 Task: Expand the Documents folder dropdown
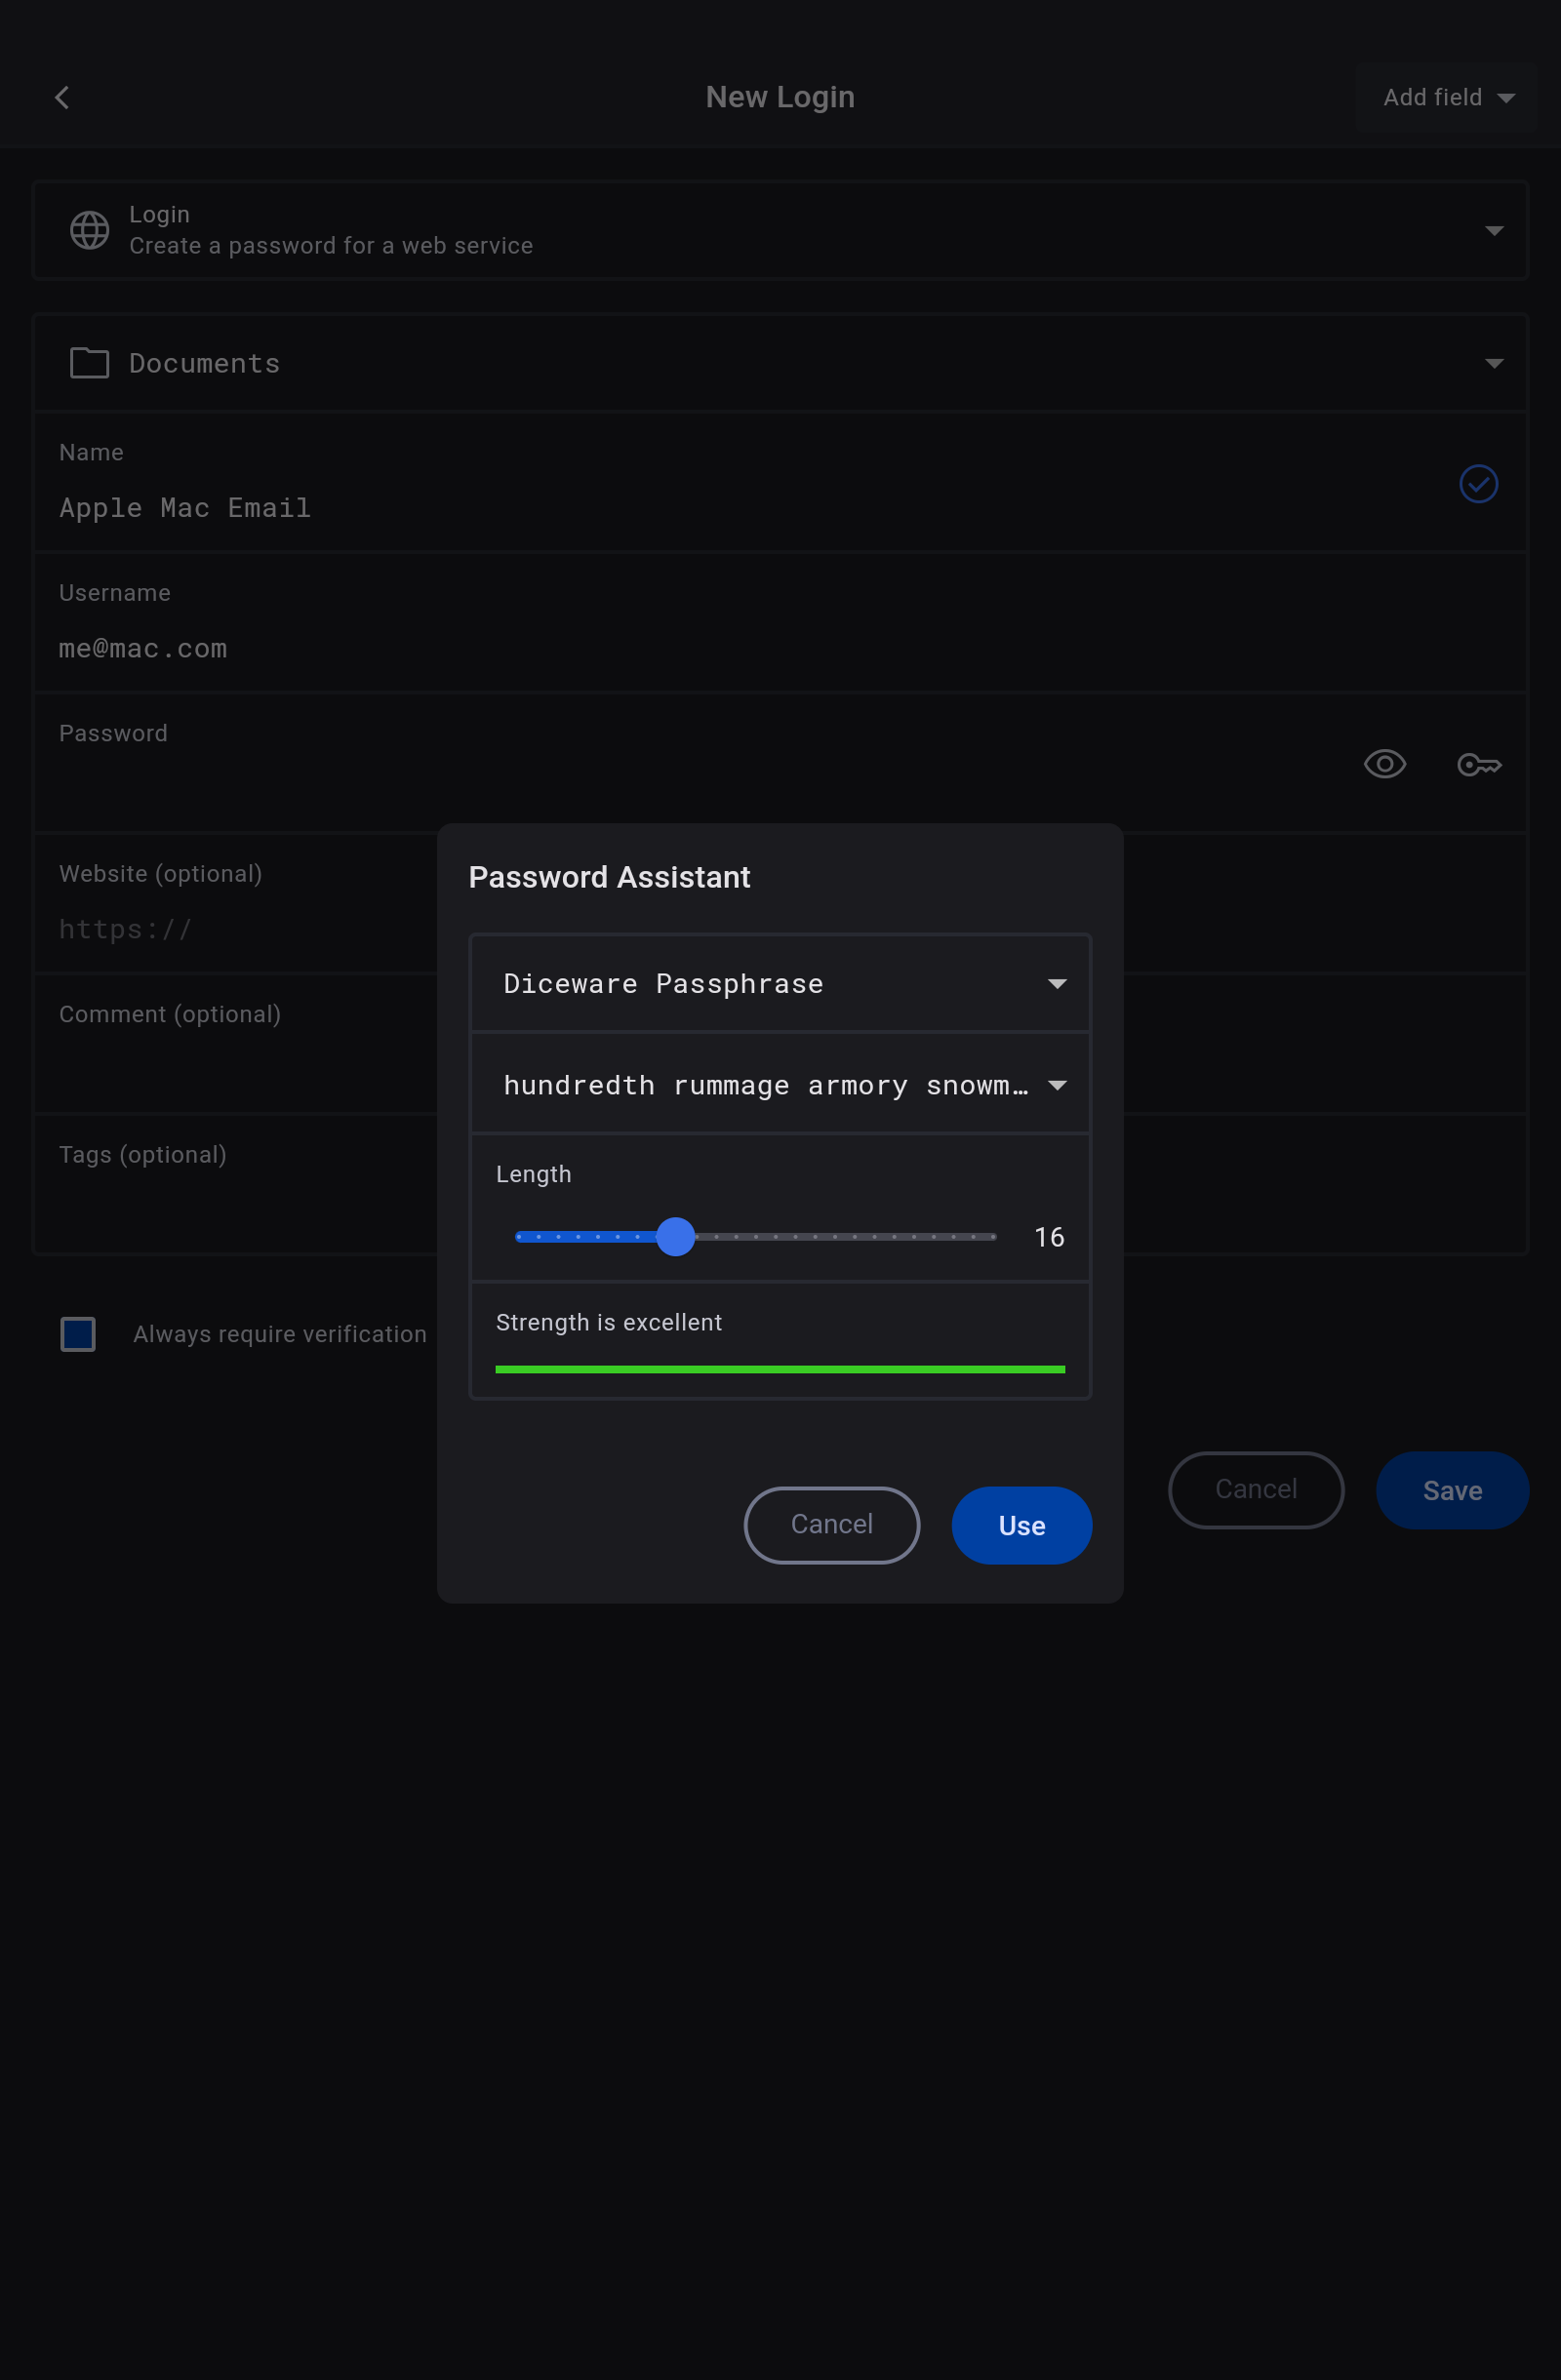[x=1493, y=364]
